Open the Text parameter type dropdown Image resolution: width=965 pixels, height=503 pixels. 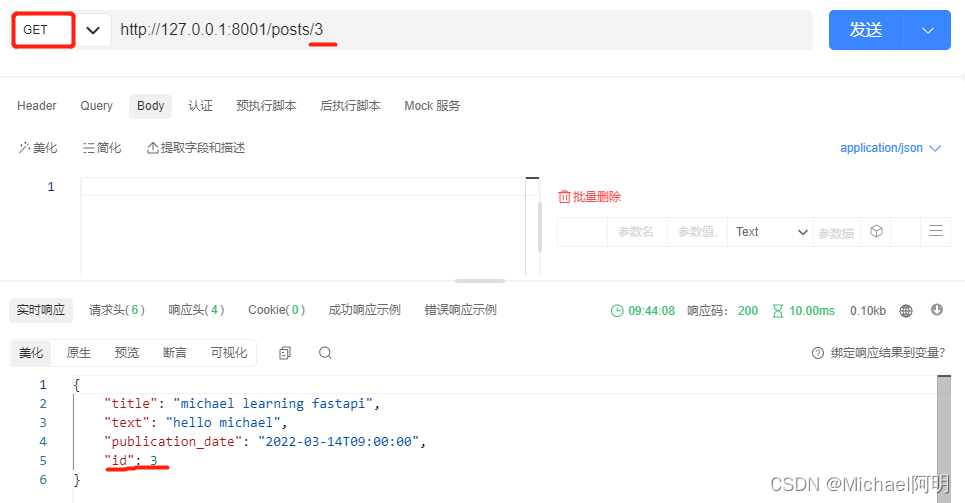click(771, 232)
